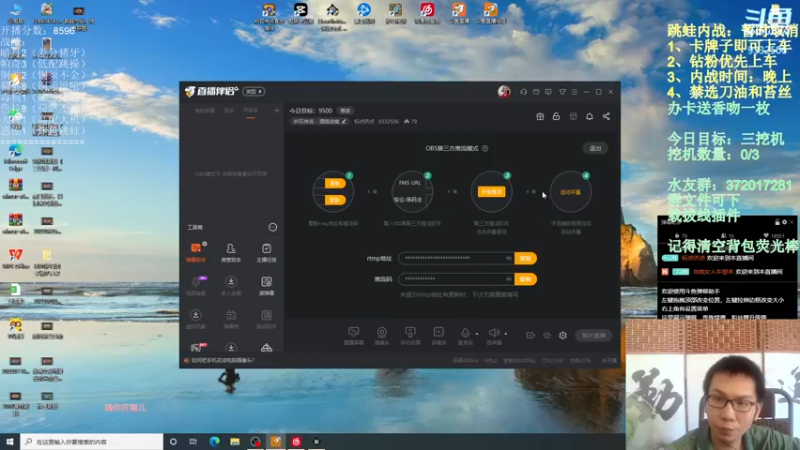Switch to the second scene tab
The image size is (800, 450).
229,111
